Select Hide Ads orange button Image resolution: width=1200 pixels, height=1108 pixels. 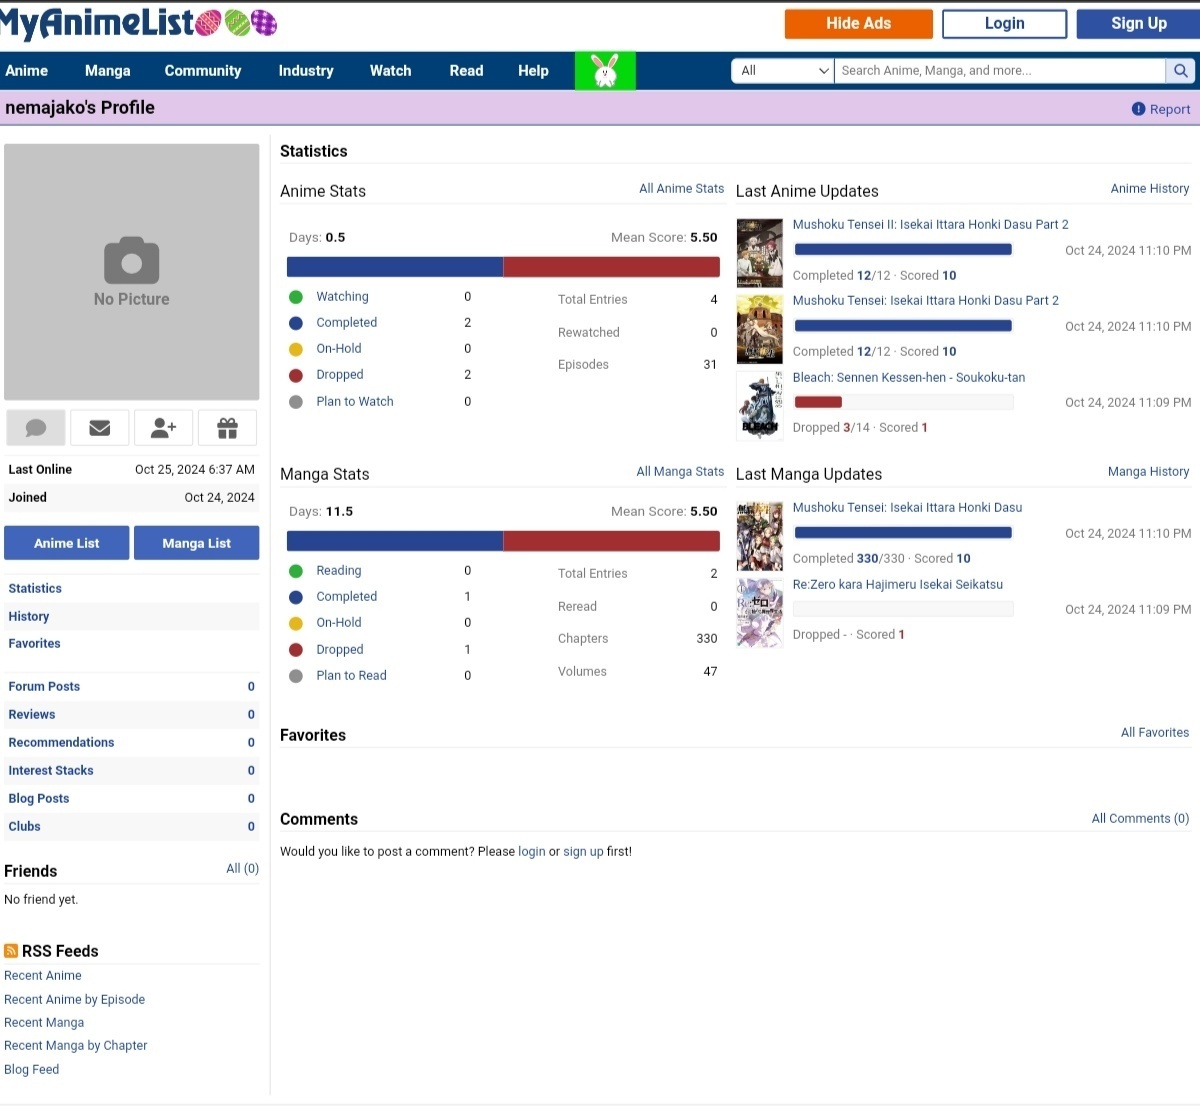click(x=858, y=24)
